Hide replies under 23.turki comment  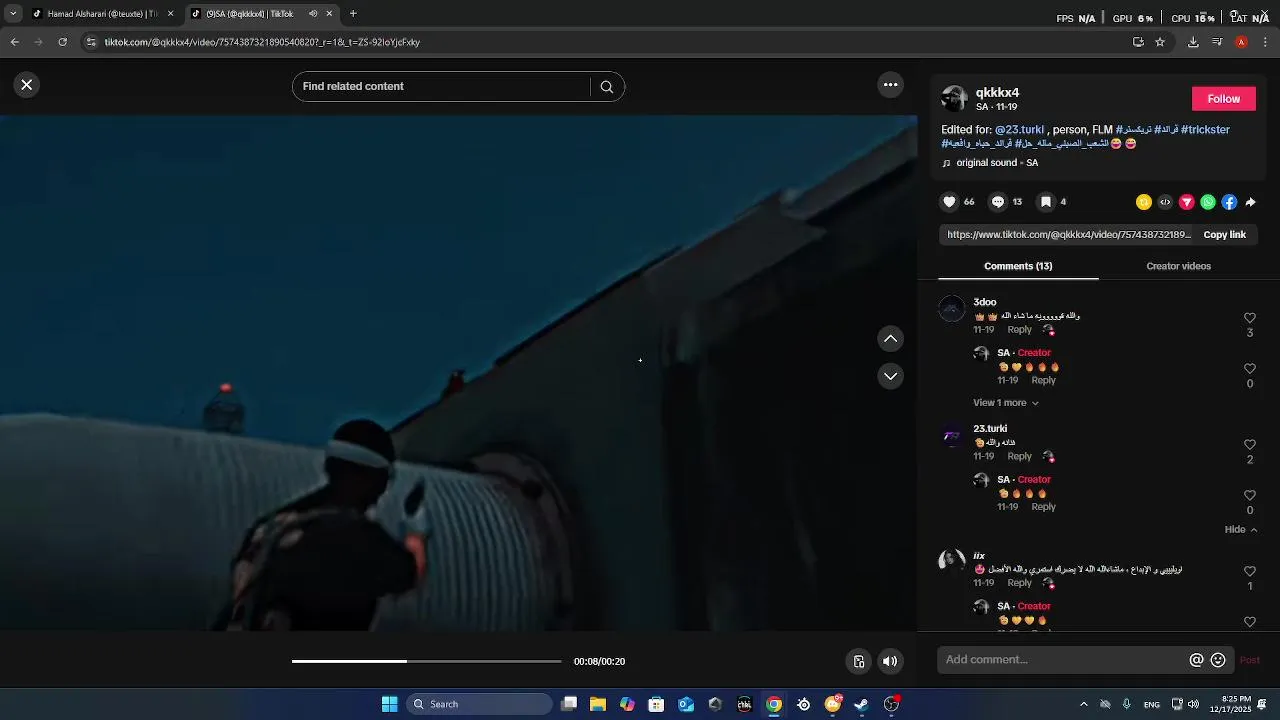1241,530
